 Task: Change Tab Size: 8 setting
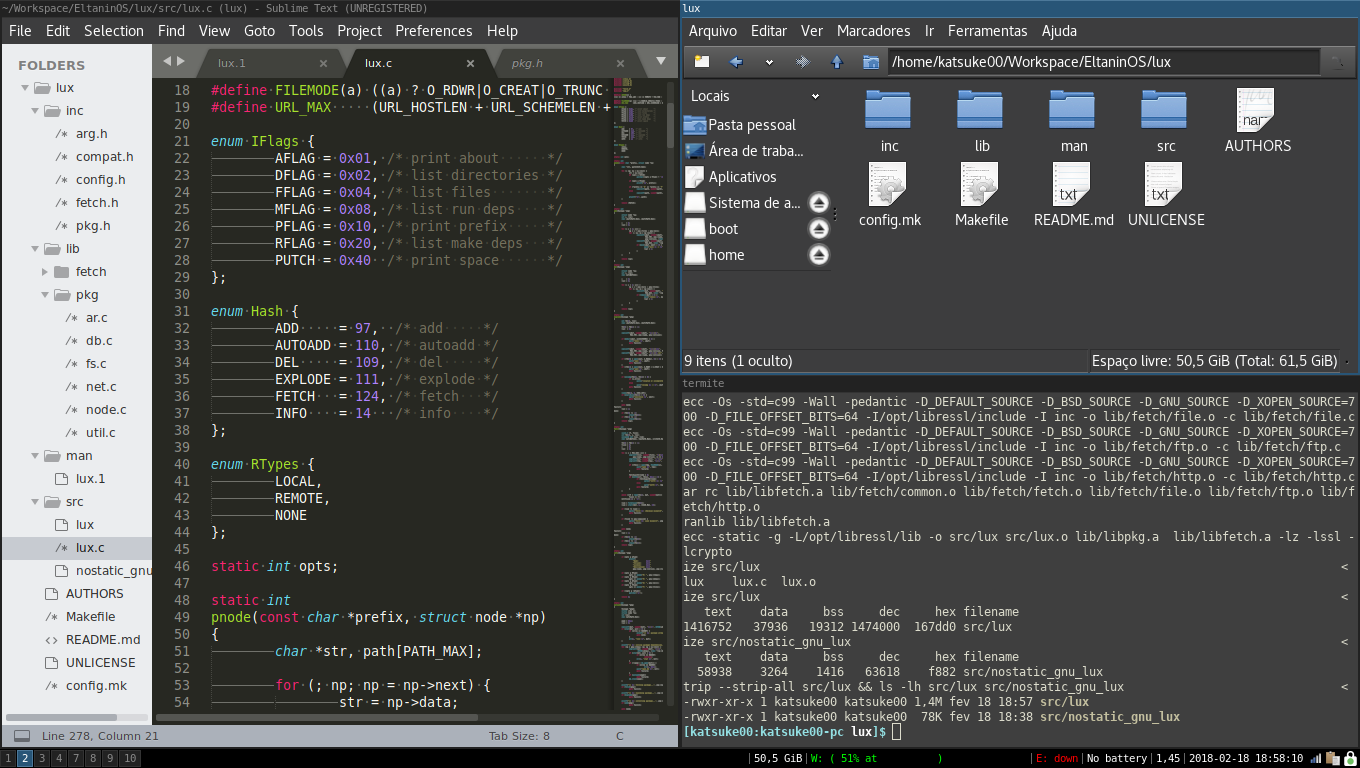coord(519,736)
